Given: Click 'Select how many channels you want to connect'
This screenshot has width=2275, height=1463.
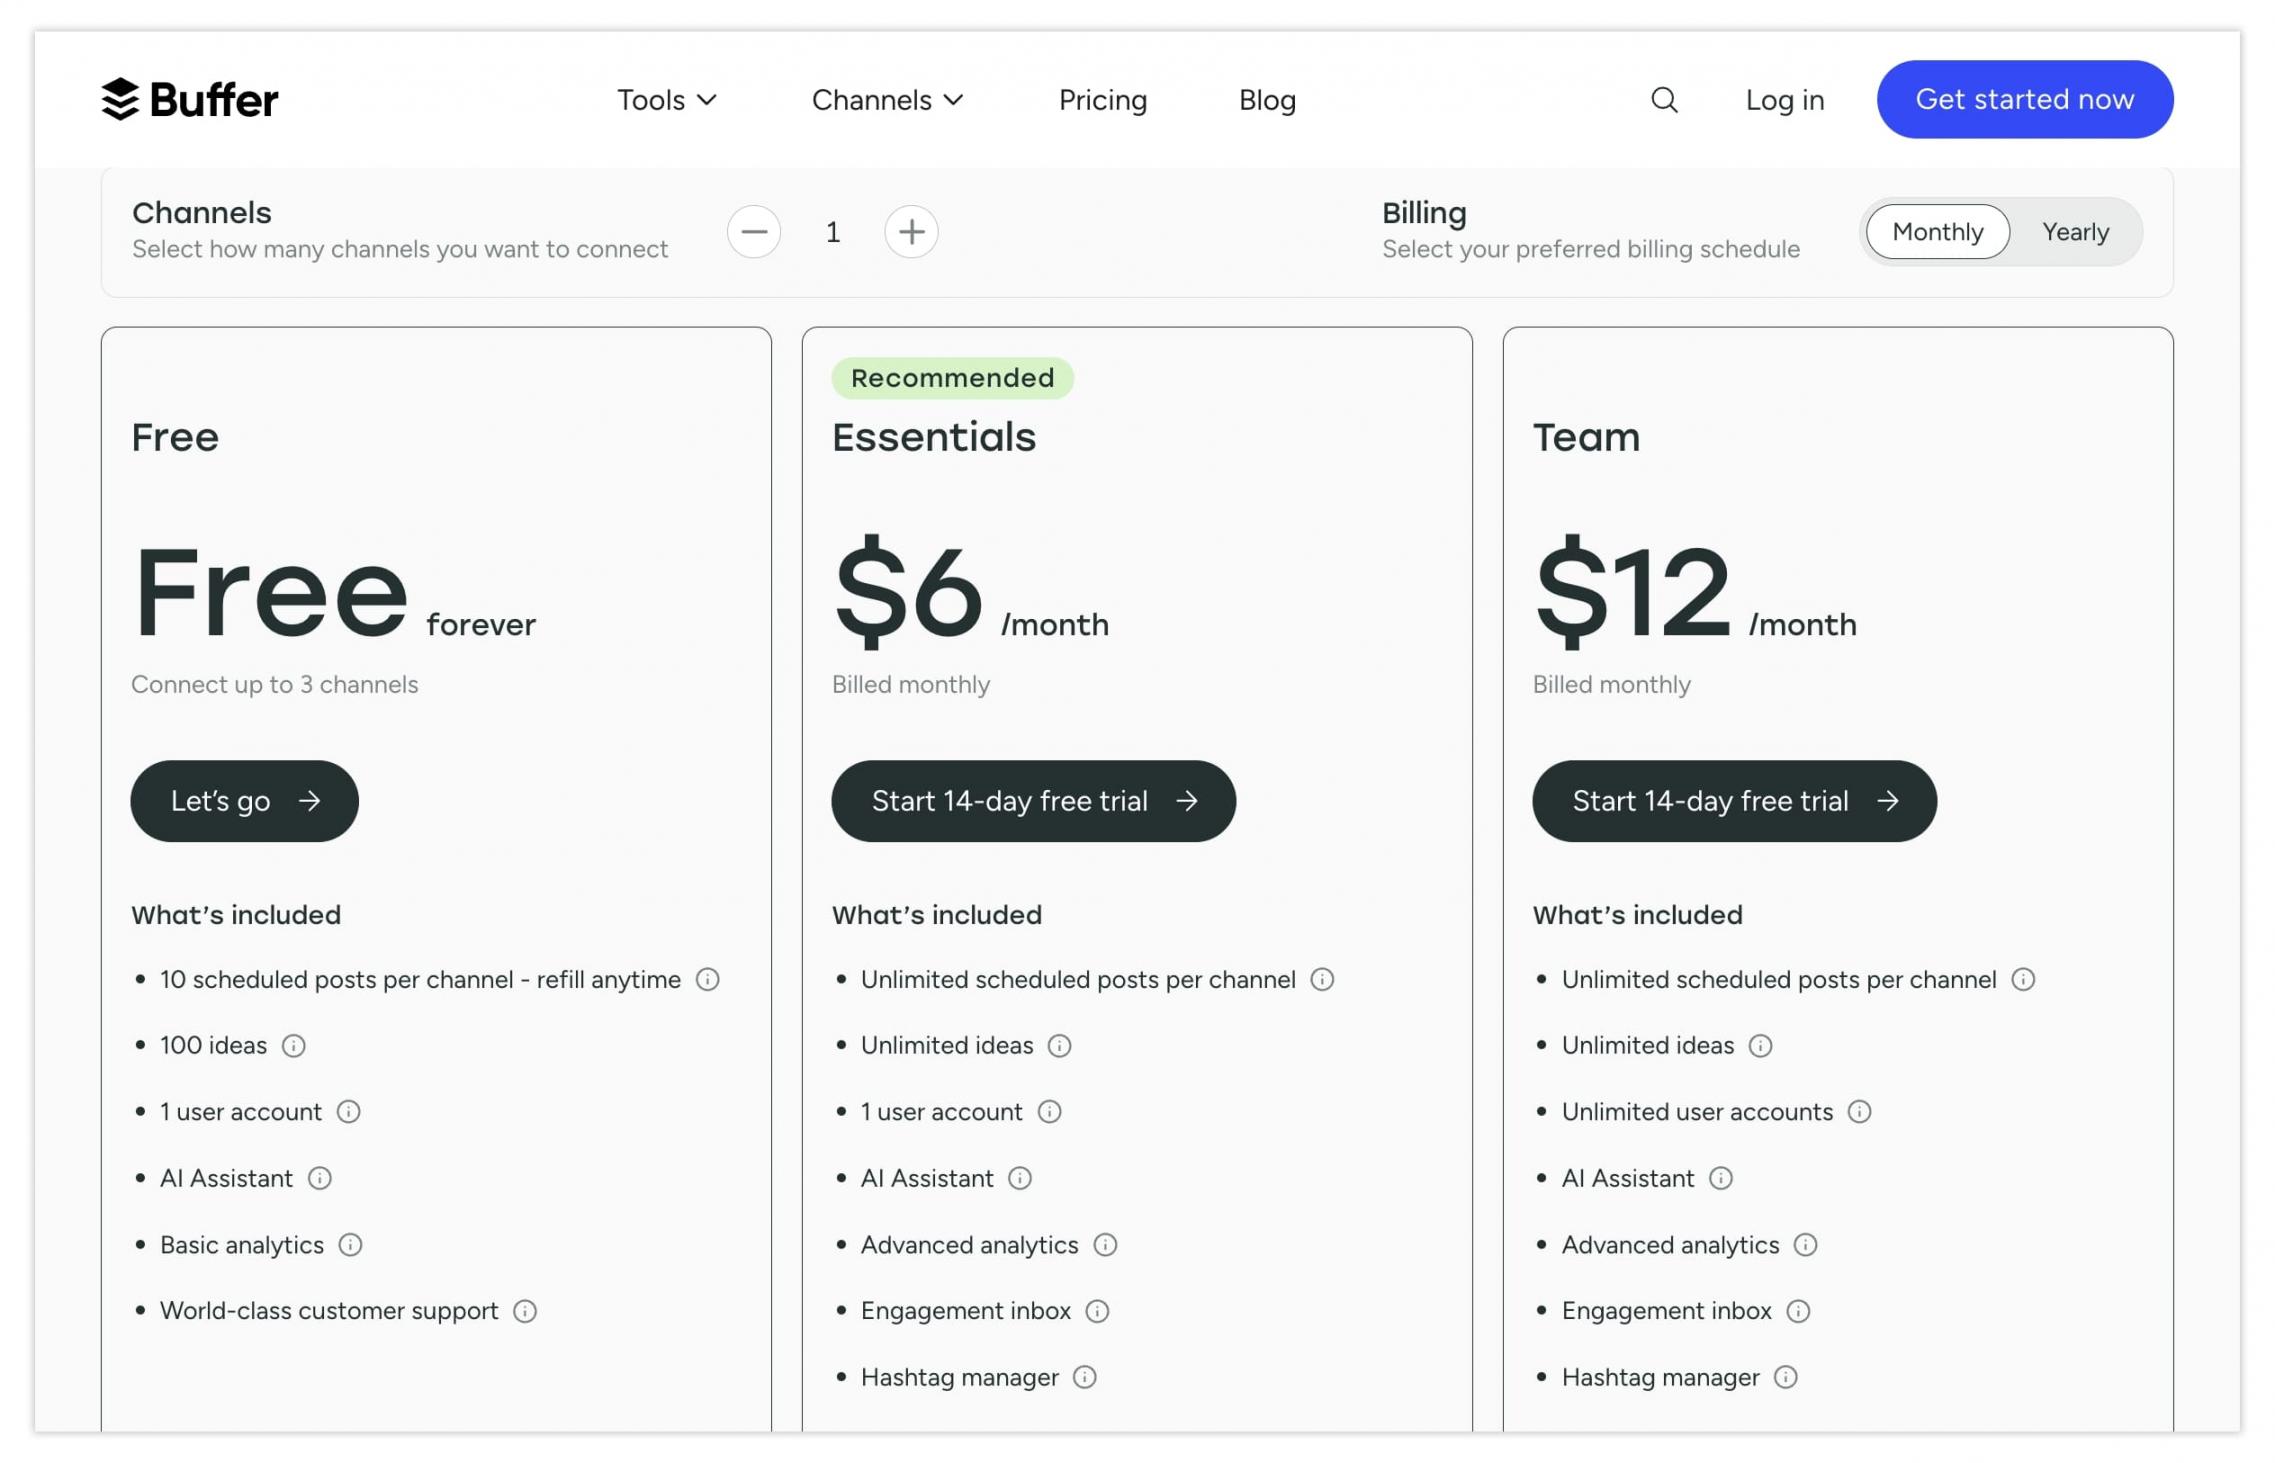Looking at the screenshot, I should [400, 249].
